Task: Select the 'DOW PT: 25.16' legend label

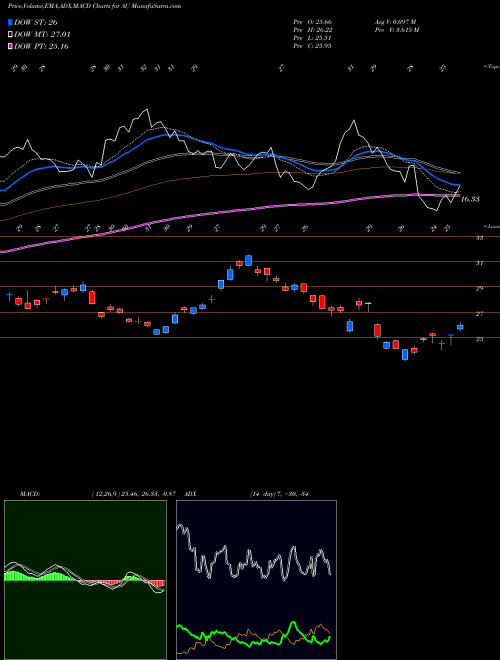Action: pyautogui.click(x=42, y=46)
